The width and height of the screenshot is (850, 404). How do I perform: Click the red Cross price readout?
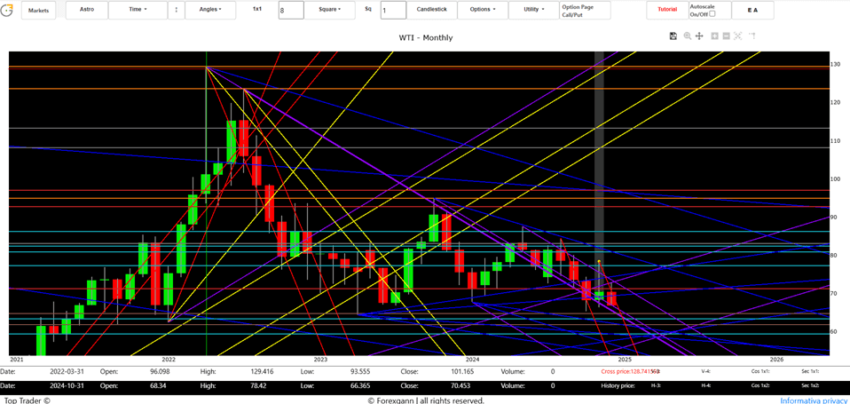[x=630, y=372]
